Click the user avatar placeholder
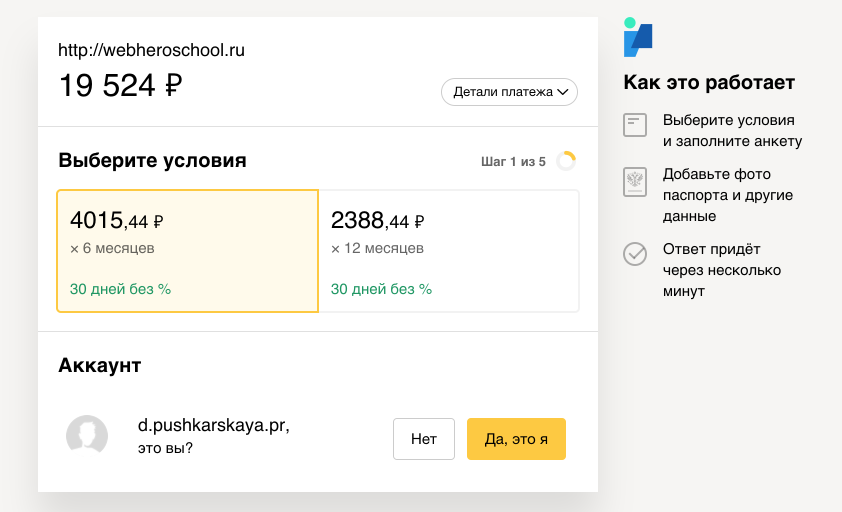Screen dimensions: 842x512 pyautogui.click(x=87, y=436)
